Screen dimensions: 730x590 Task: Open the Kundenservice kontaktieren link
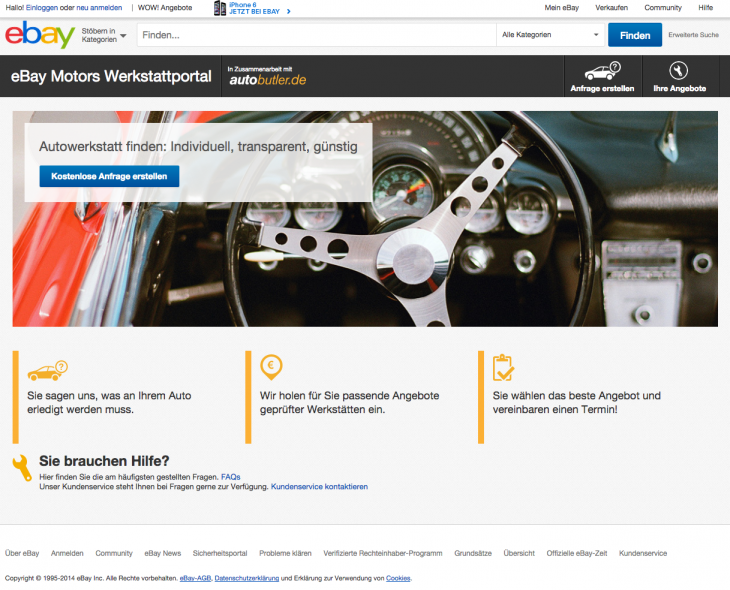click(x=319, y=486)
